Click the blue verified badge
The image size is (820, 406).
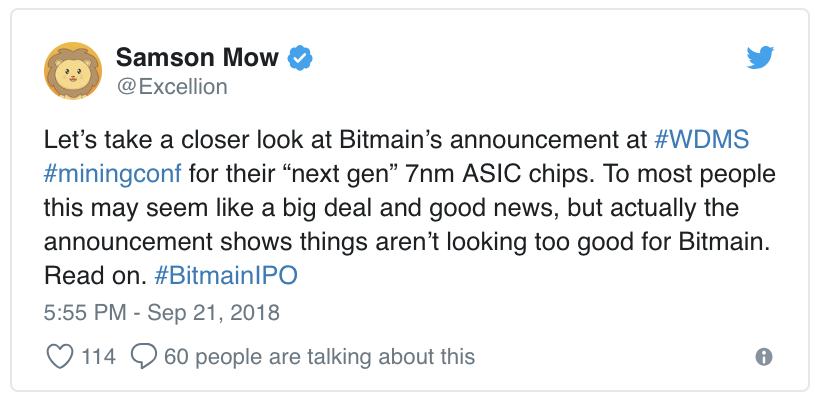(x=299, y=57)
